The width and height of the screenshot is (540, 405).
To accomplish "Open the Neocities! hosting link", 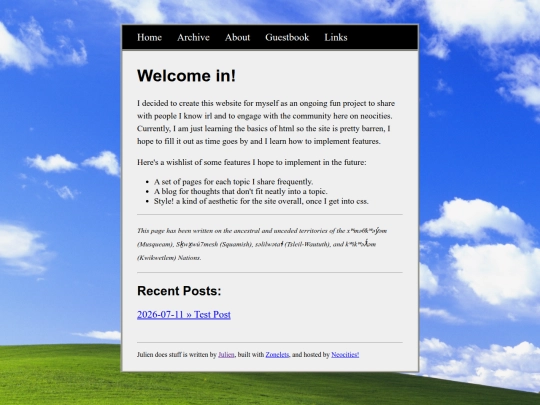I will [345, 354].
